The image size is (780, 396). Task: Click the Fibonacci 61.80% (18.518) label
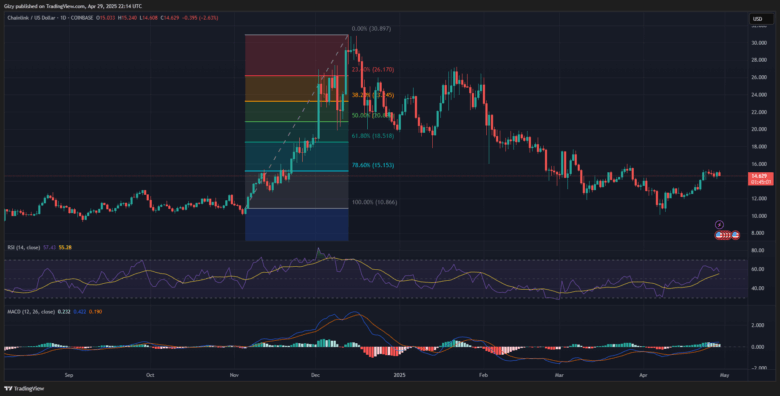click(x=373, y=135)
